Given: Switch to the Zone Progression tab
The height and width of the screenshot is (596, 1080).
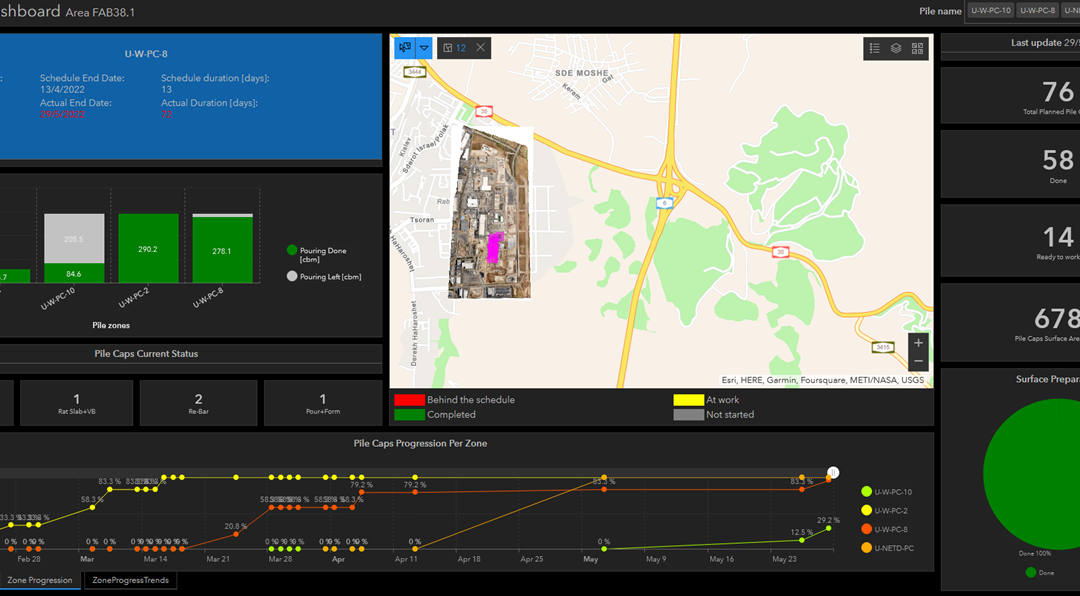Looking at the screenshot, I should click(39, 580).
